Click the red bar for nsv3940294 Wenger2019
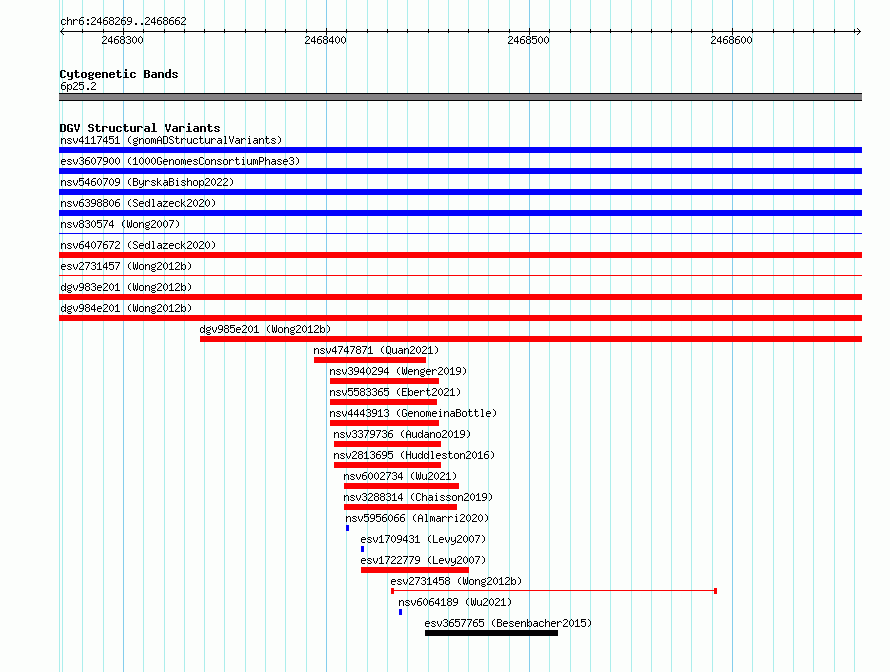 pos(384,381)
